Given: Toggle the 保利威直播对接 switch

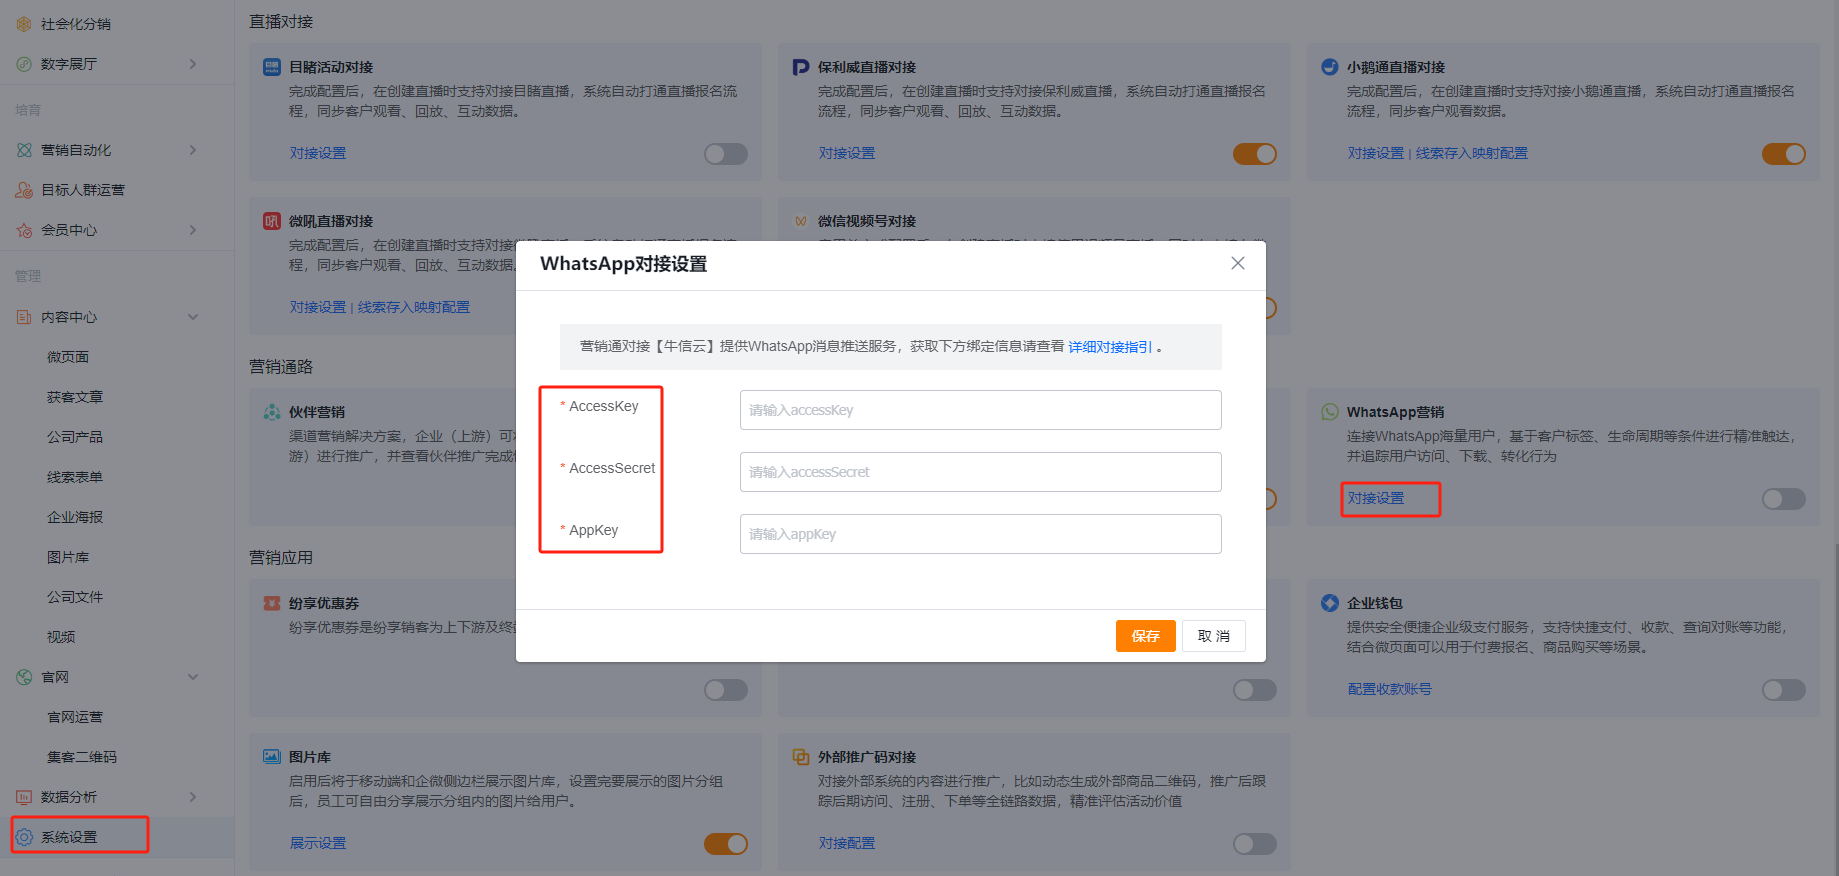Looking at the screenshot, I should (1255, 154).
